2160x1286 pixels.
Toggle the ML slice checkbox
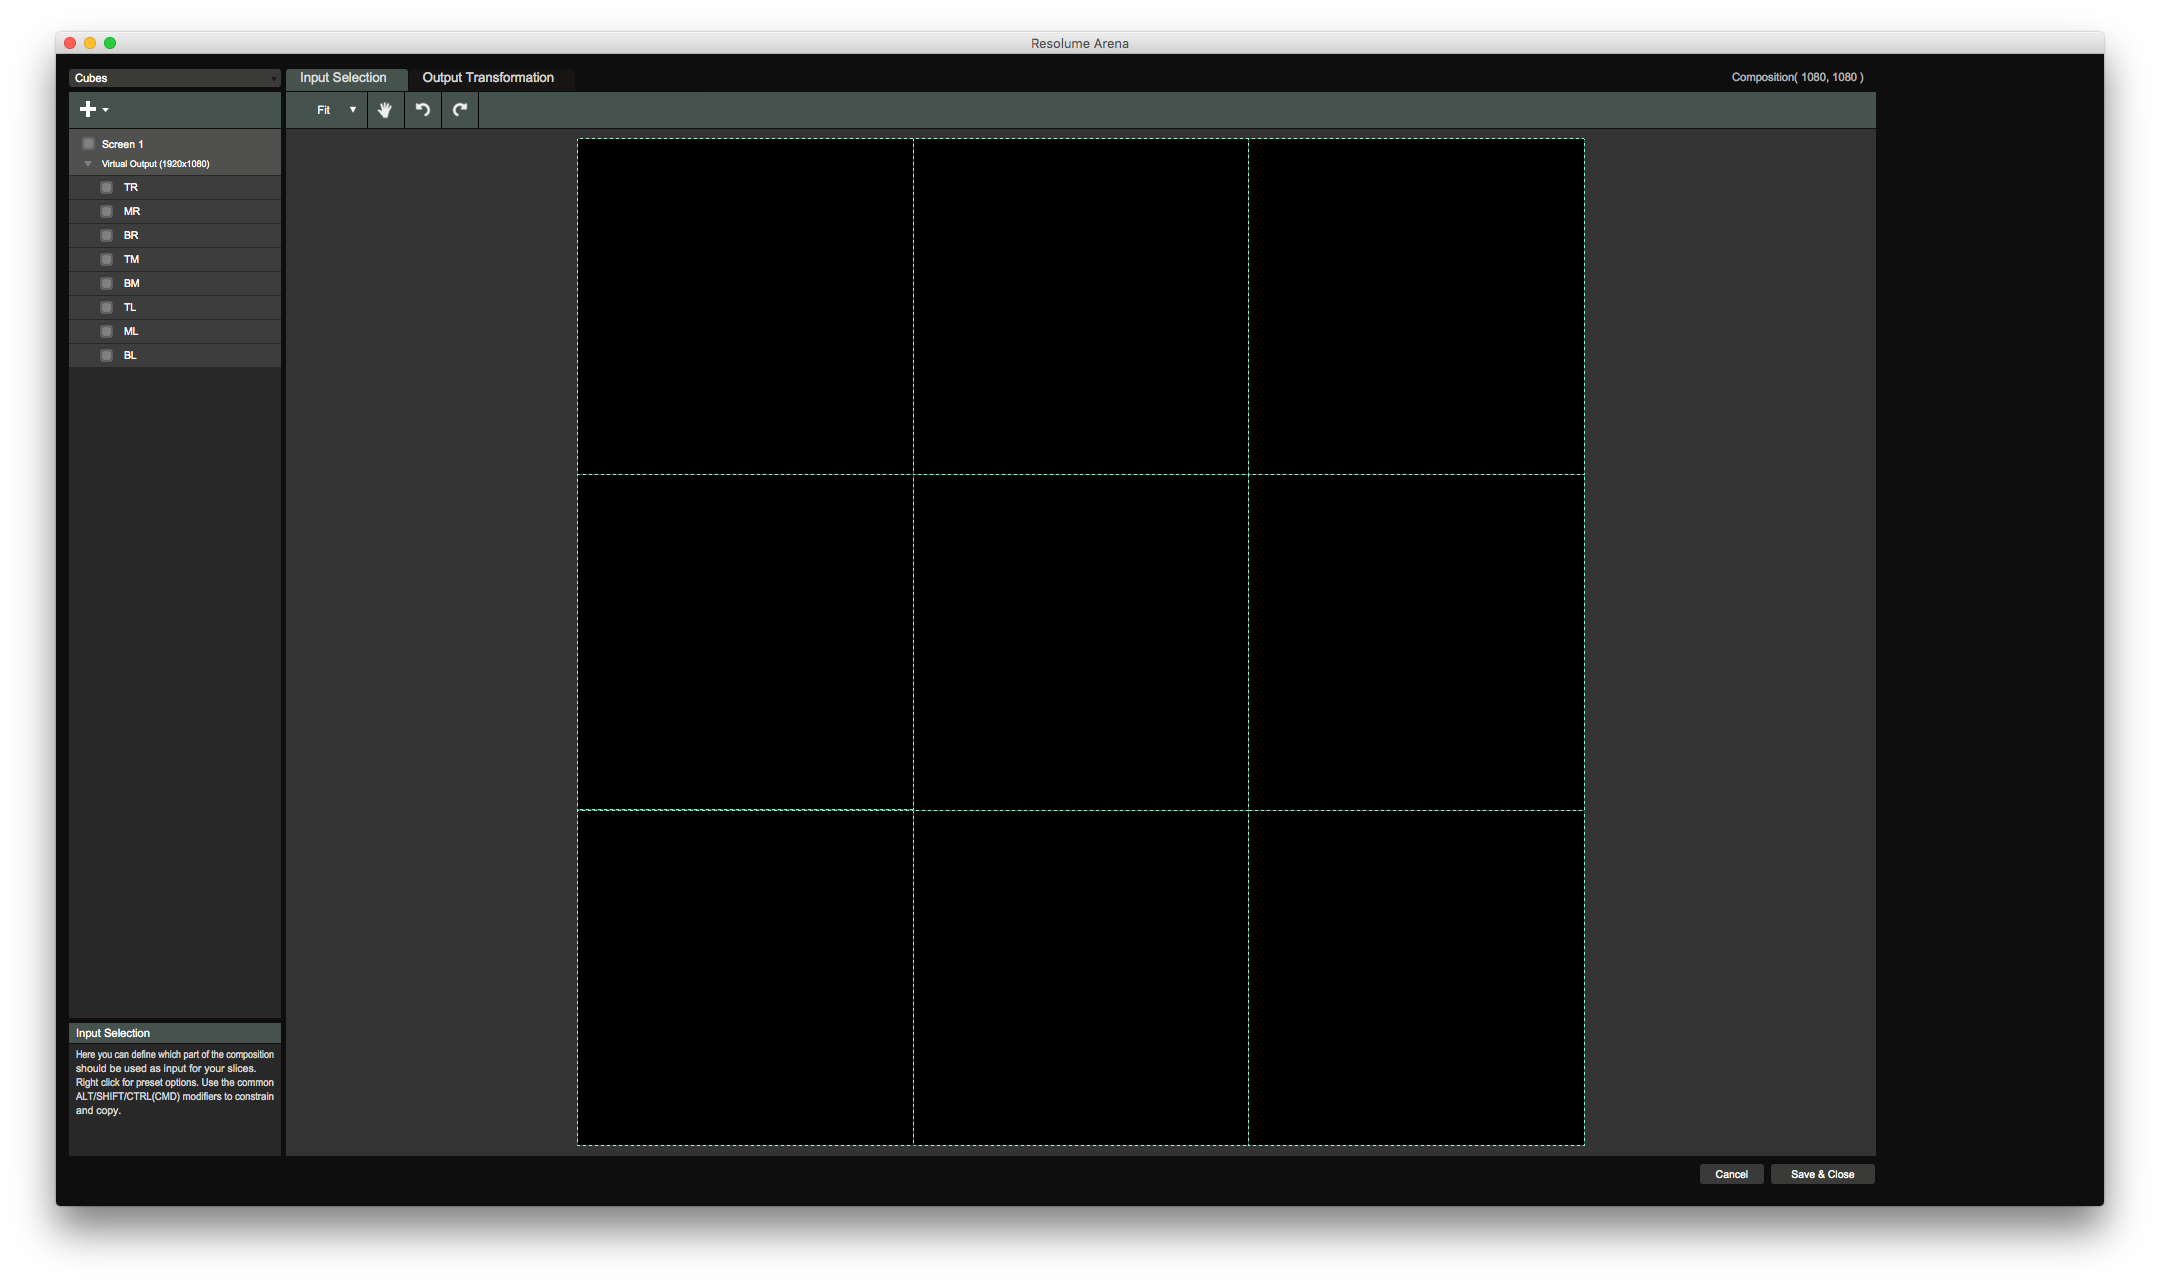coord(107,331)
